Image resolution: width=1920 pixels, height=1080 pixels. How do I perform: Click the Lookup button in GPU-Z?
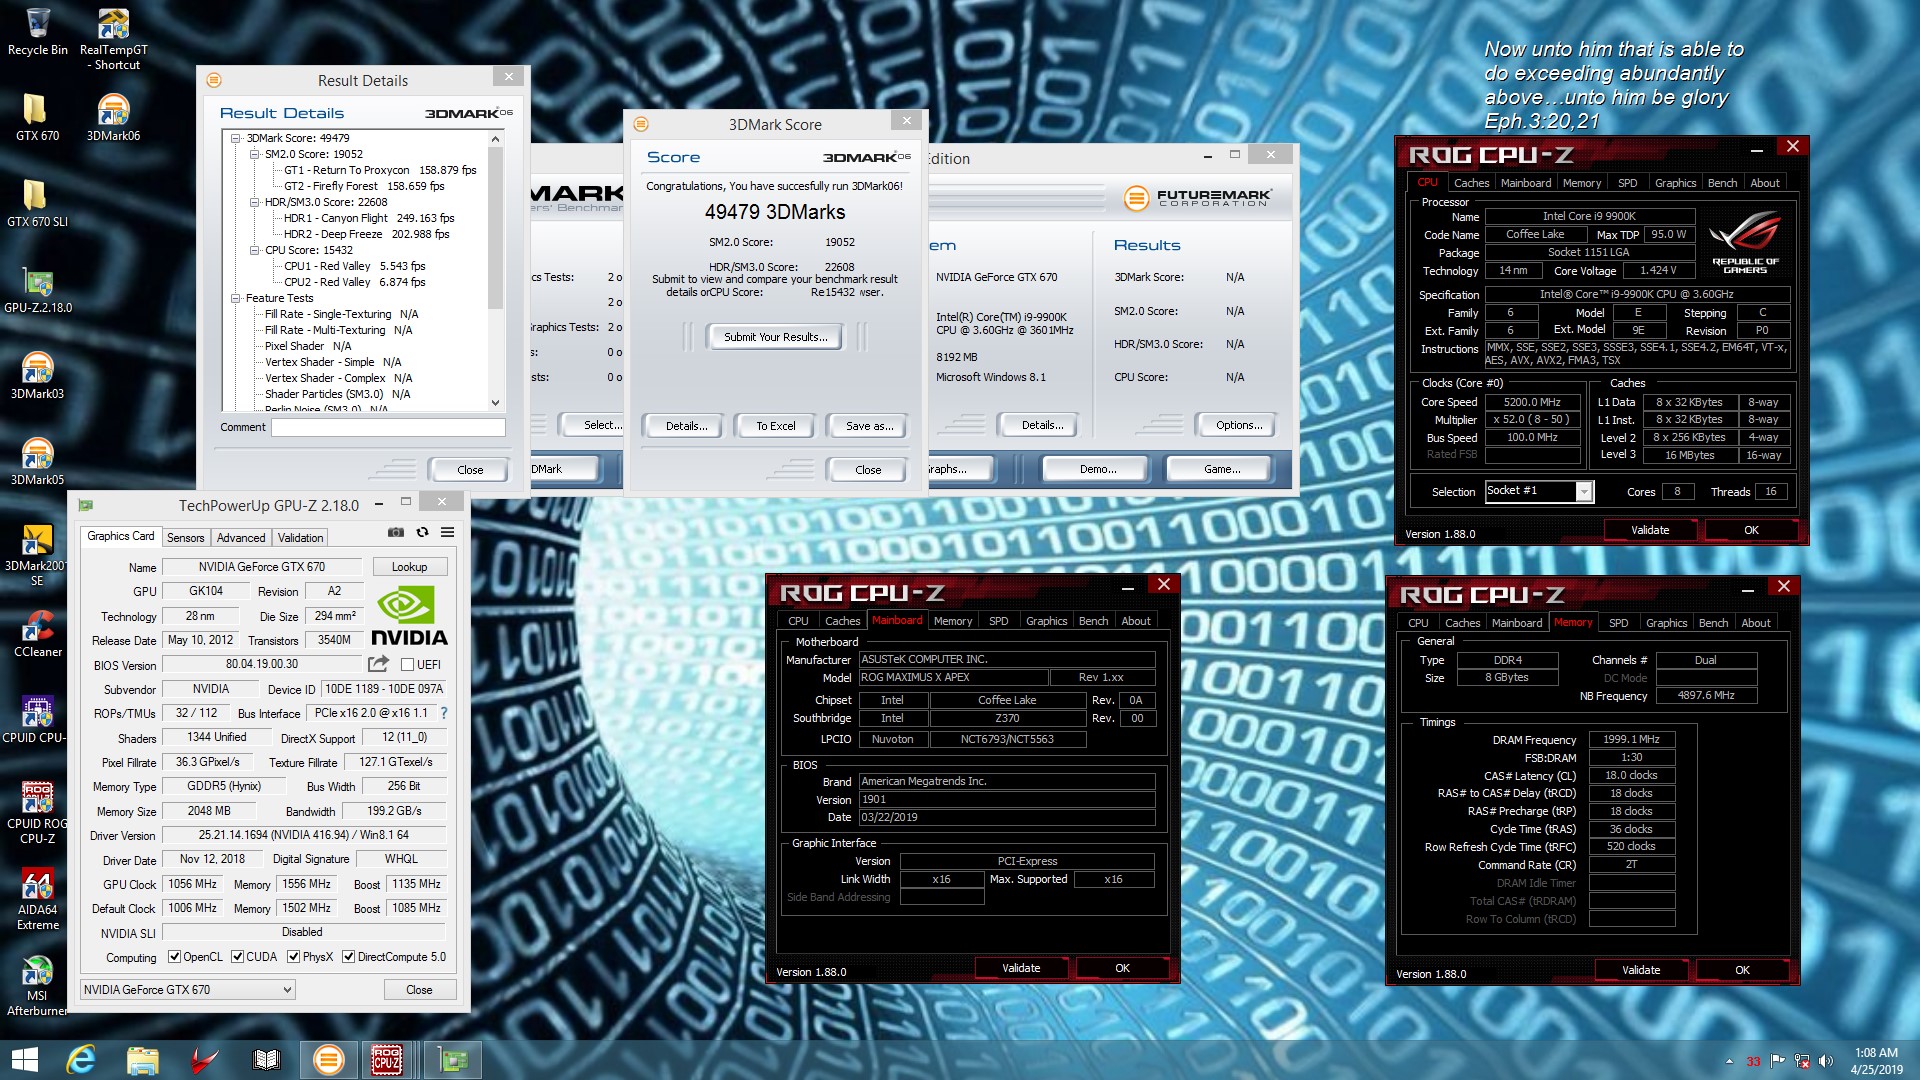tap(409, 567)
